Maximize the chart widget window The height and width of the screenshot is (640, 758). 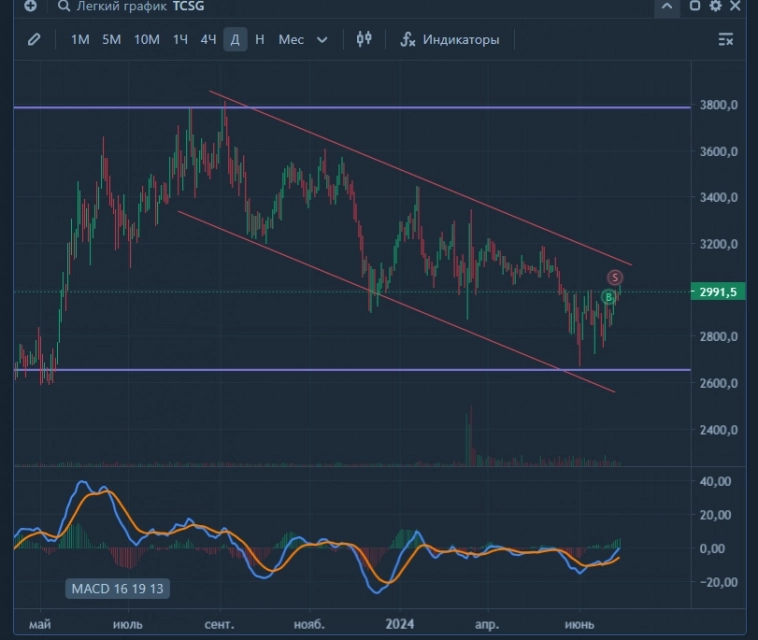point(695,6)
